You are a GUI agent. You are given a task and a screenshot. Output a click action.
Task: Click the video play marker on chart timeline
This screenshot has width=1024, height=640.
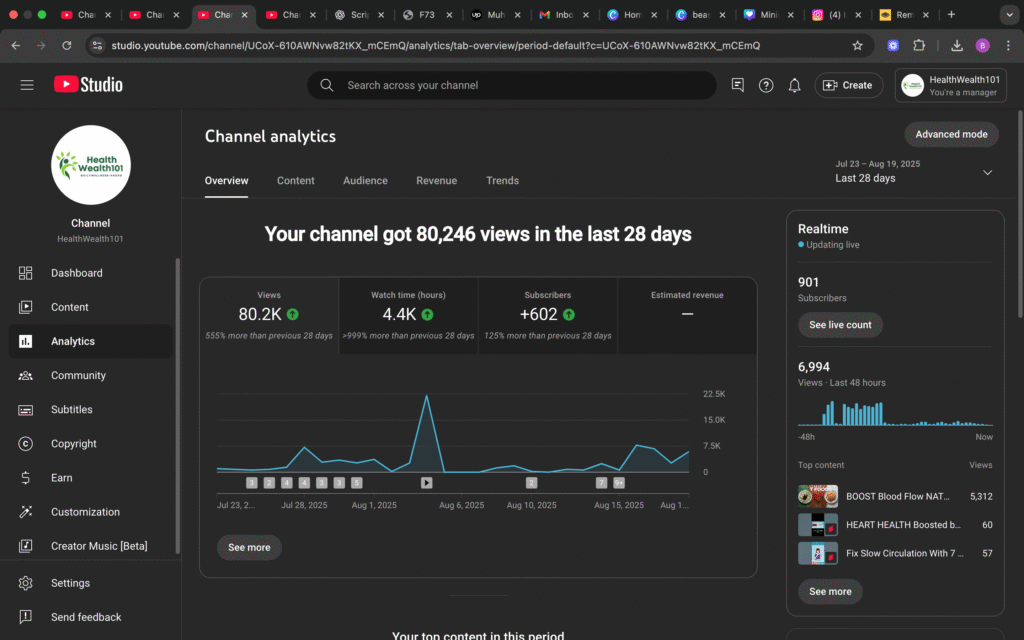(x=426, y=482)
